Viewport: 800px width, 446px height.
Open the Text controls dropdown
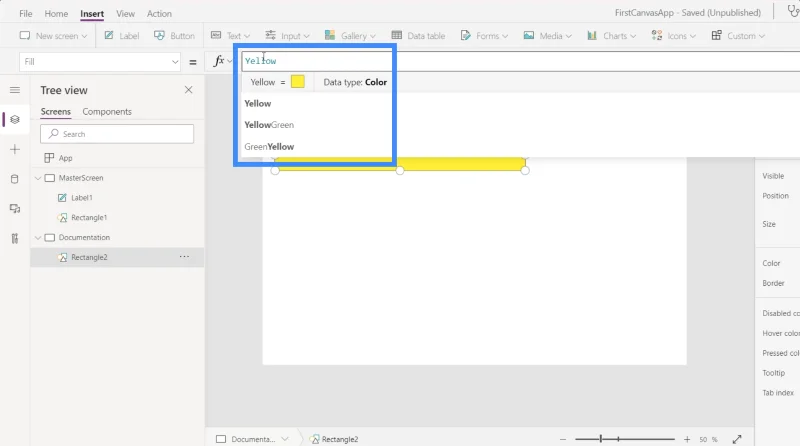(230, 36)
